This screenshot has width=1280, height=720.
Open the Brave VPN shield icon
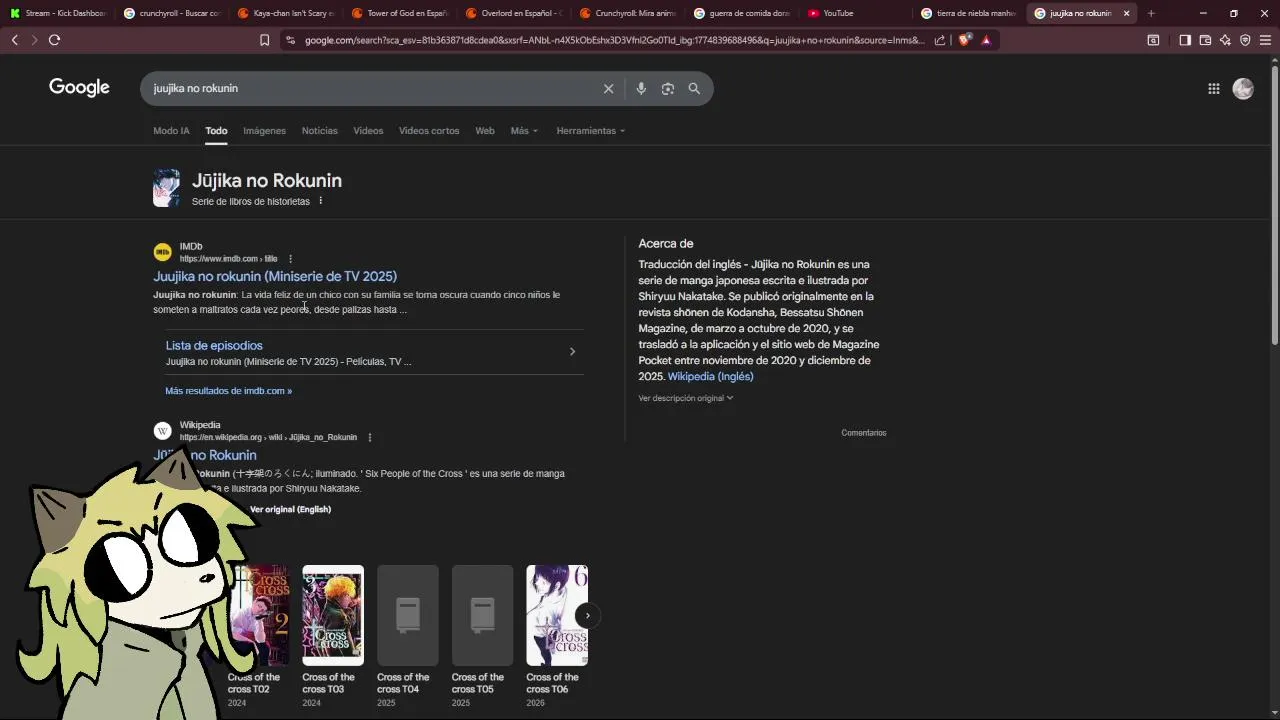1245,40
